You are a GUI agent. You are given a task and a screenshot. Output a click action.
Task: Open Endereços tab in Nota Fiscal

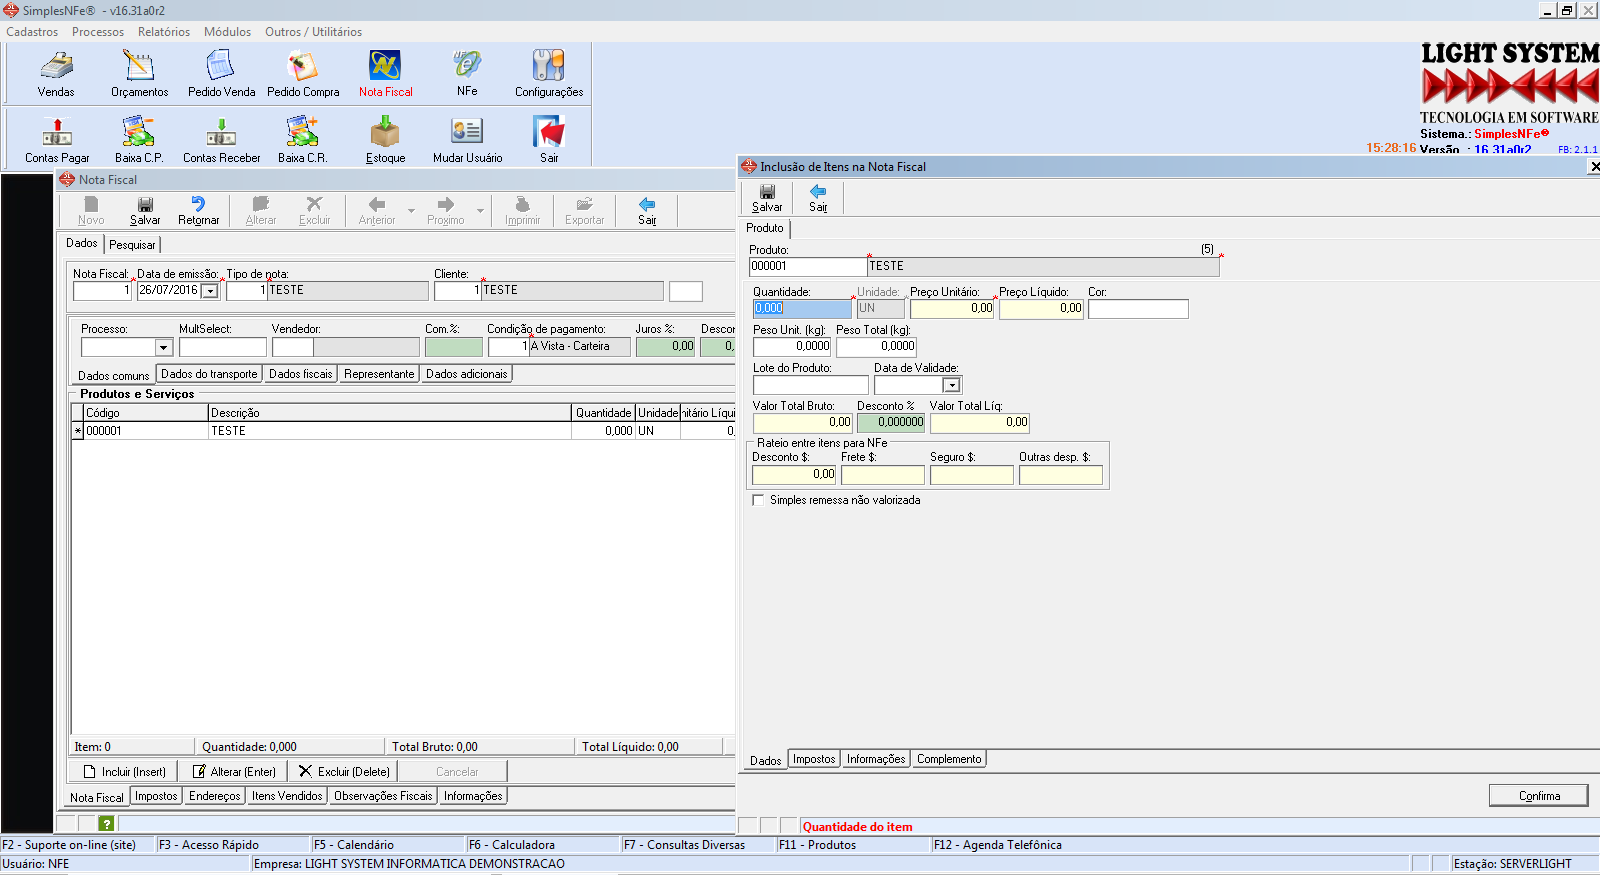tap(215, 796)
